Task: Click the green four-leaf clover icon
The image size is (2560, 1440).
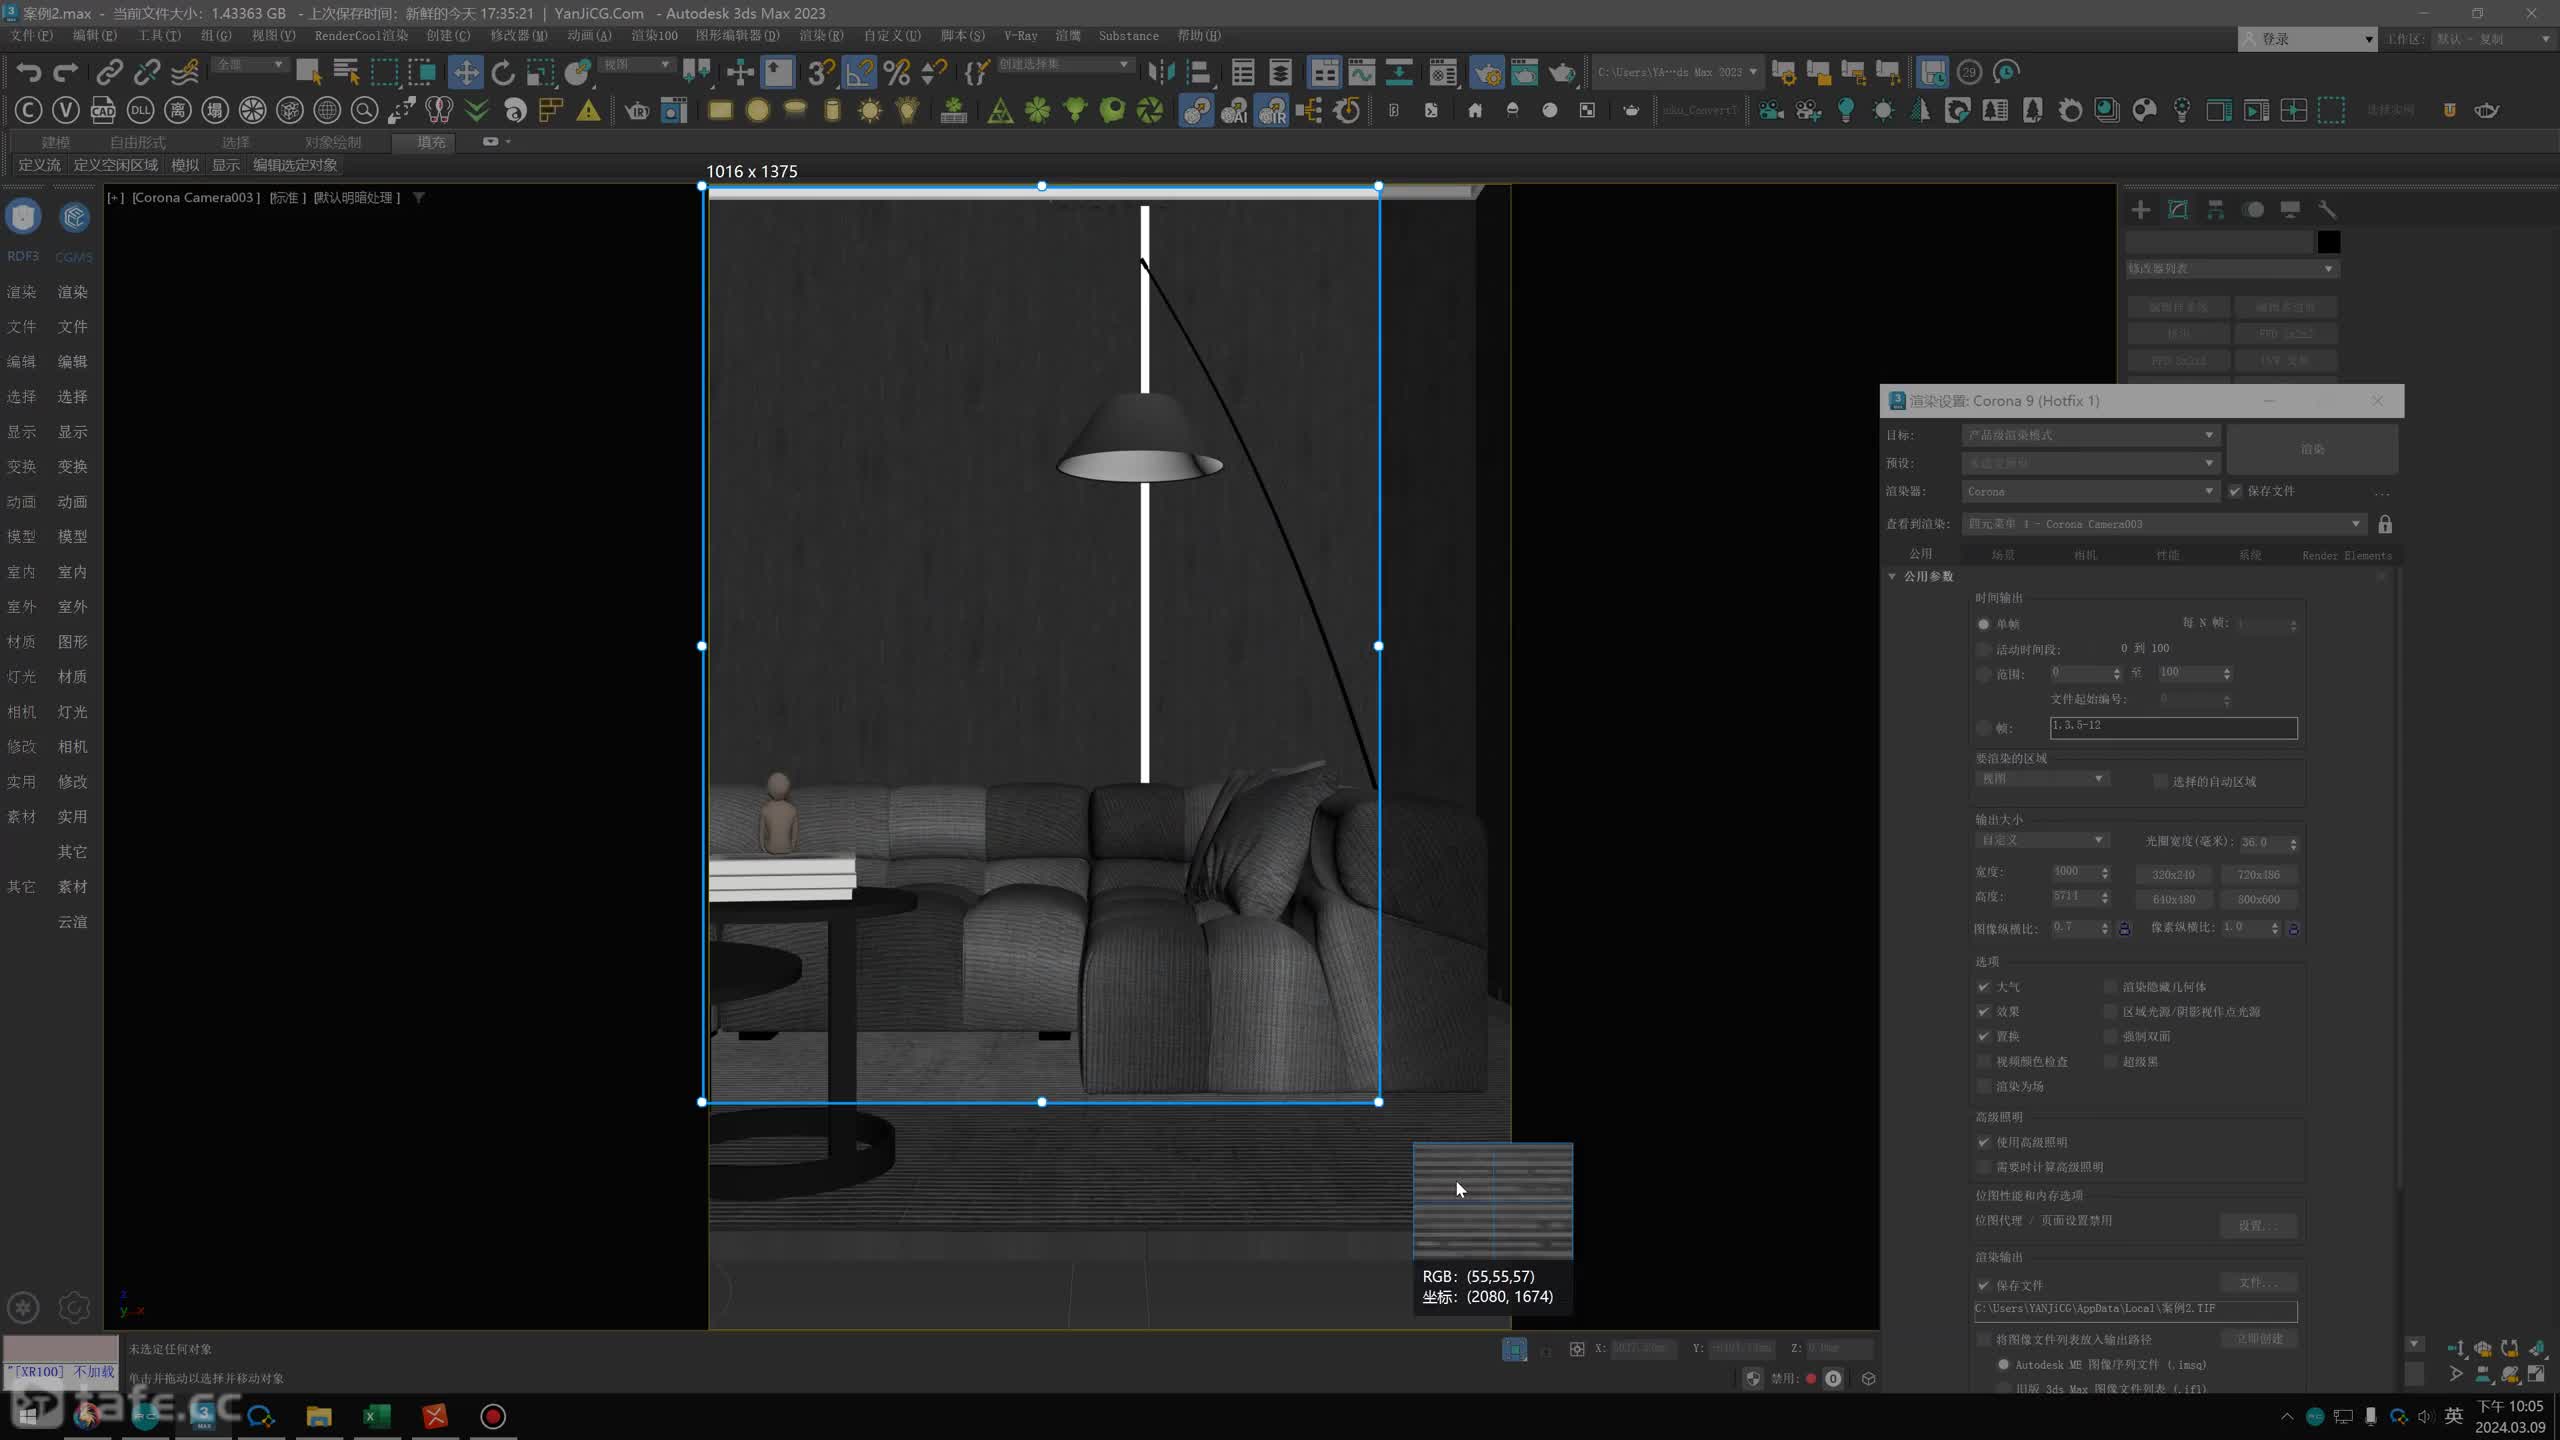Action: (1038, 110)
